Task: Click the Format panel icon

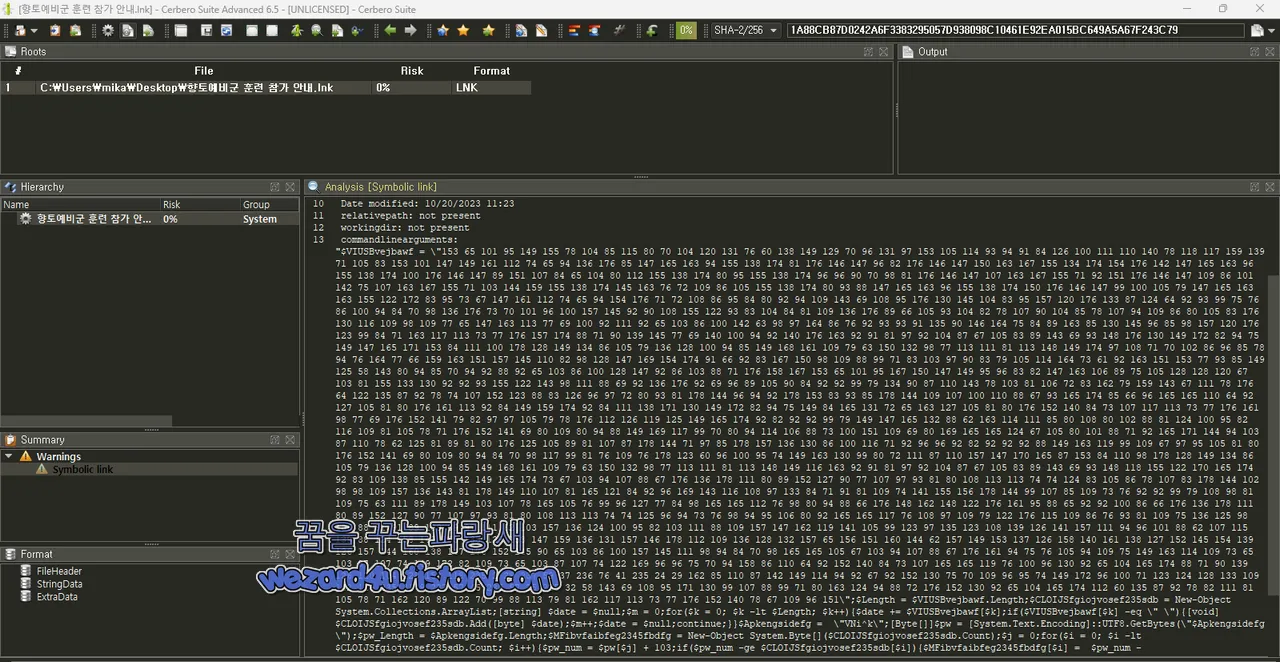Action: click(10, 554)
